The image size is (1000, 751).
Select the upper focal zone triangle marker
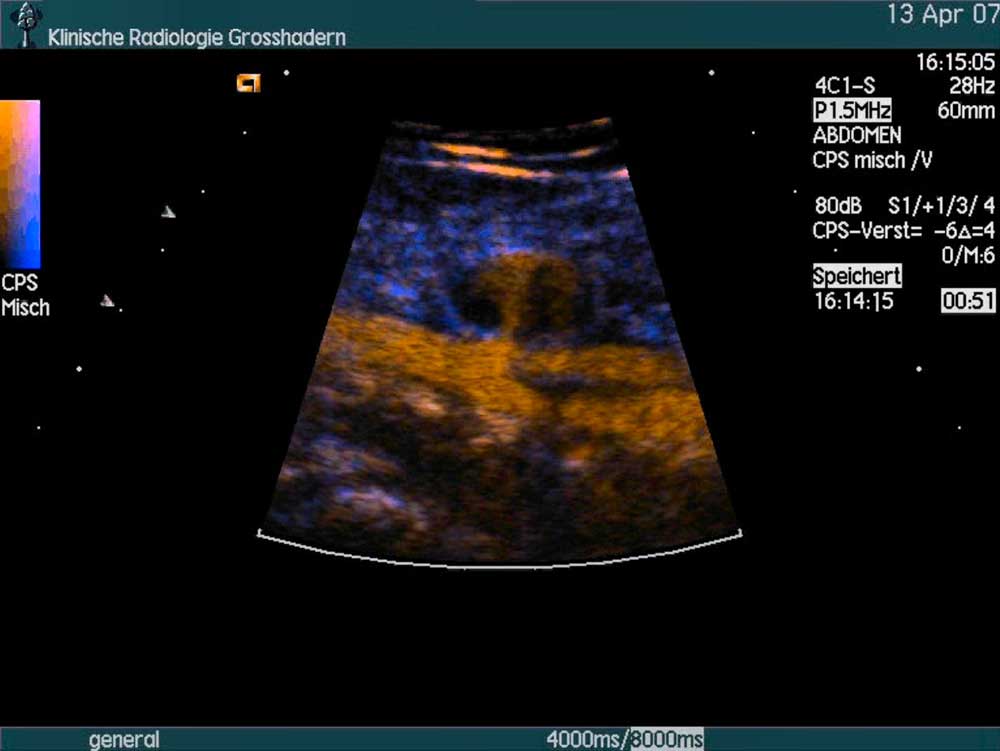[169, 211]
